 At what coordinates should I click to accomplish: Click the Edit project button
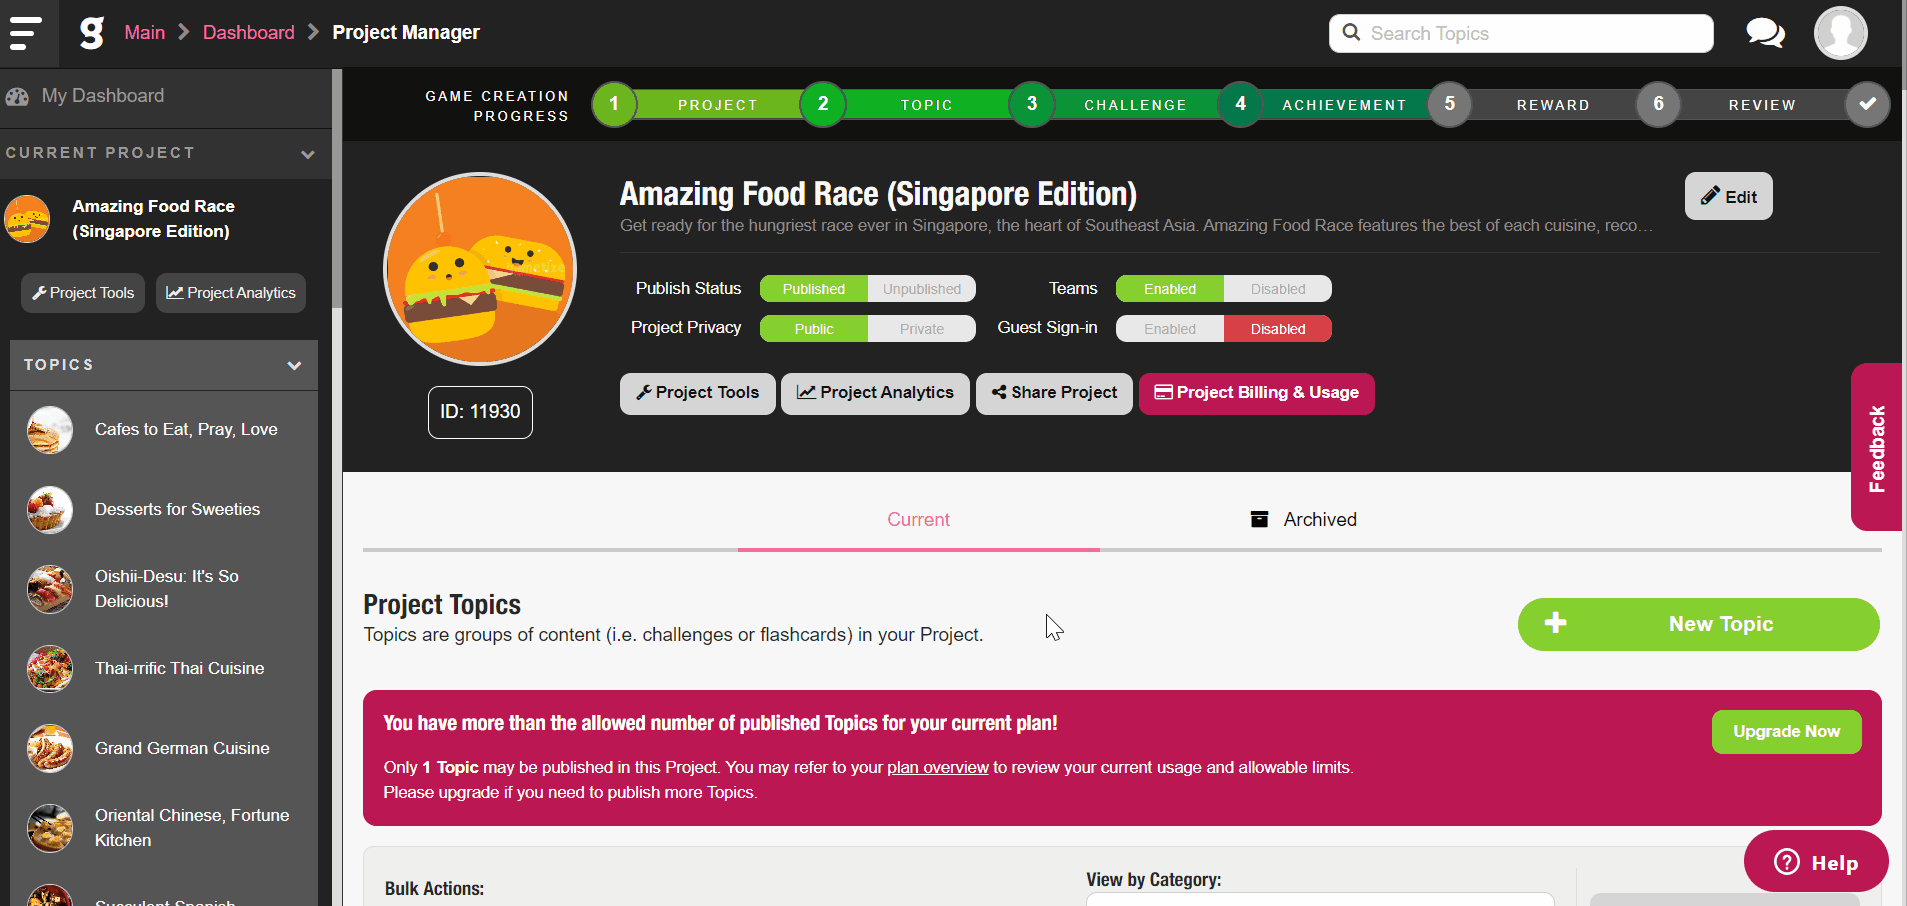1728,196
